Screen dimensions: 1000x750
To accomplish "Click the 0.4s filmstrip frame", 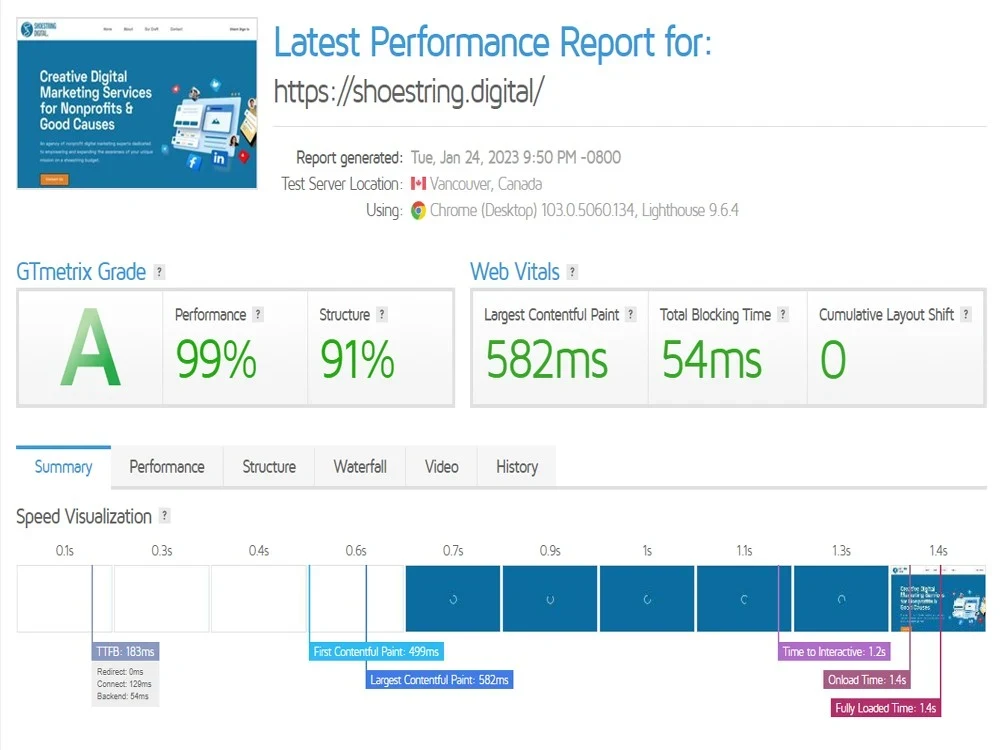I will [x=259, y=598].
